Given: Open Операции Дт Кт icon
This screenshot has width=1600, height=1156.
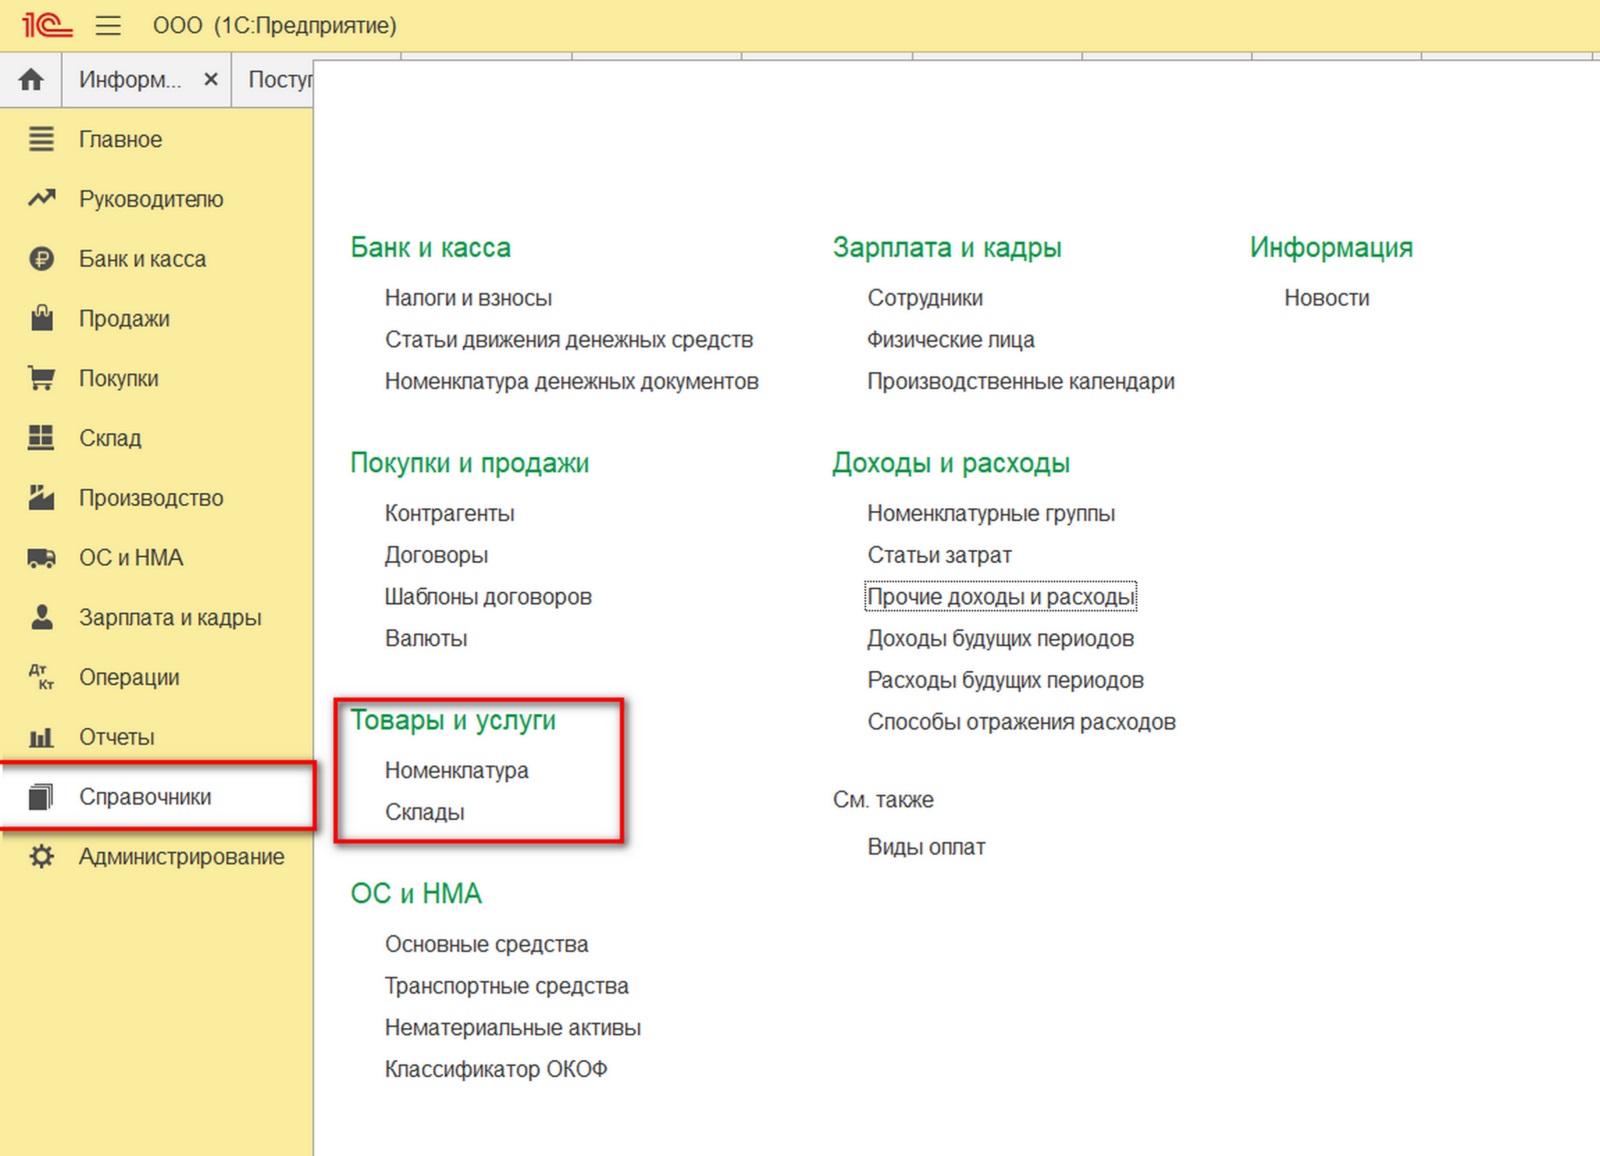Looking at the screenshot, I should click(41, 677).
